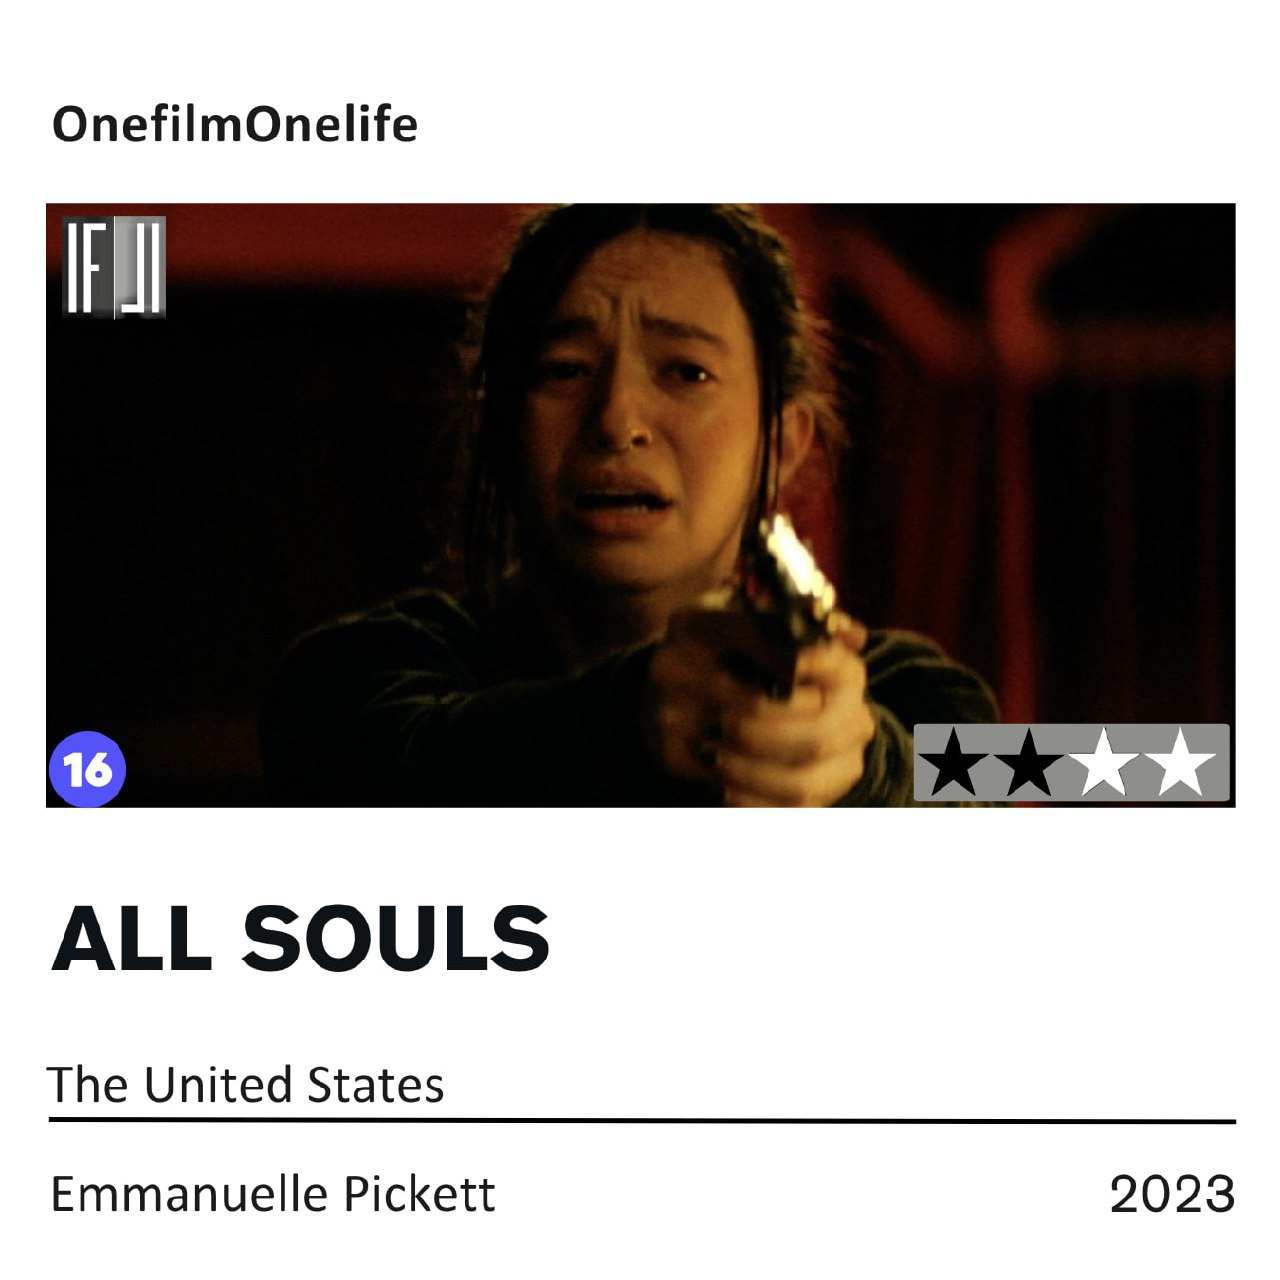Open director name Emmanuelle Pickett
This screenshot has height=1280, width=1280.
273,1194
